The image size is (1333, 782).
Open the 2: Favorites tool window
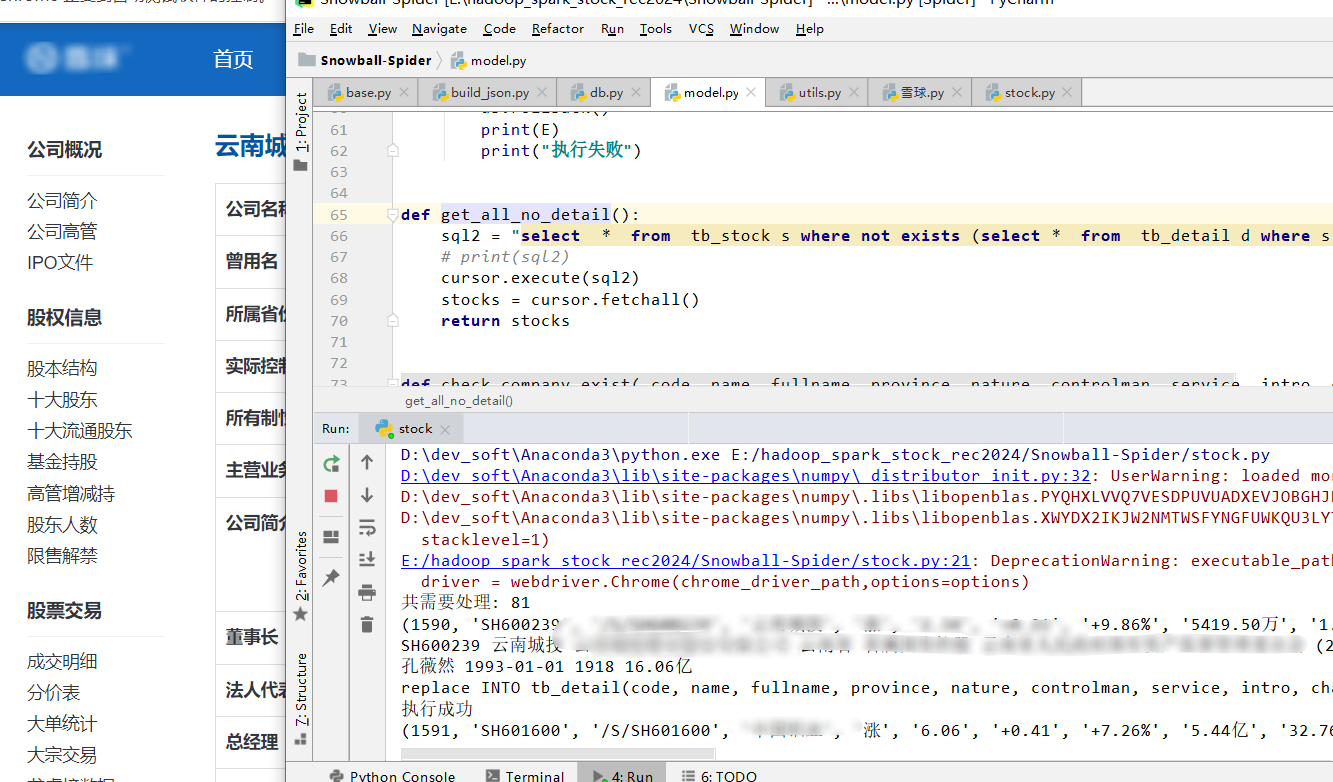300,575
